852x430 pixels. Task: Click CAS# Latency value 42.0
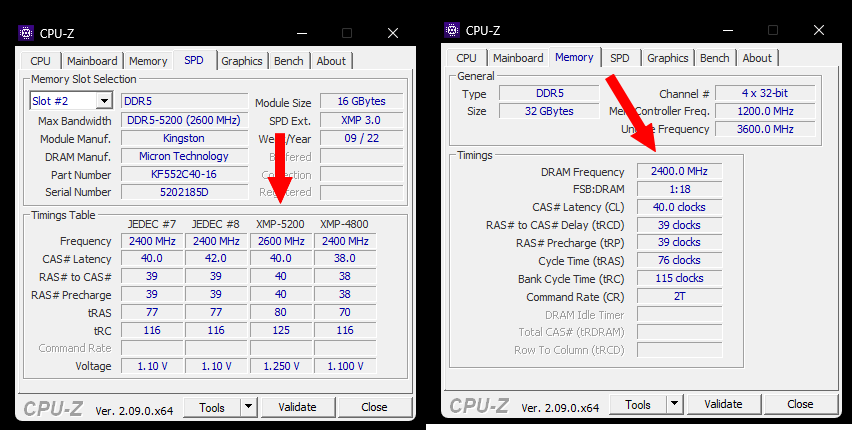pyautogui.click(x=216, y=258)
